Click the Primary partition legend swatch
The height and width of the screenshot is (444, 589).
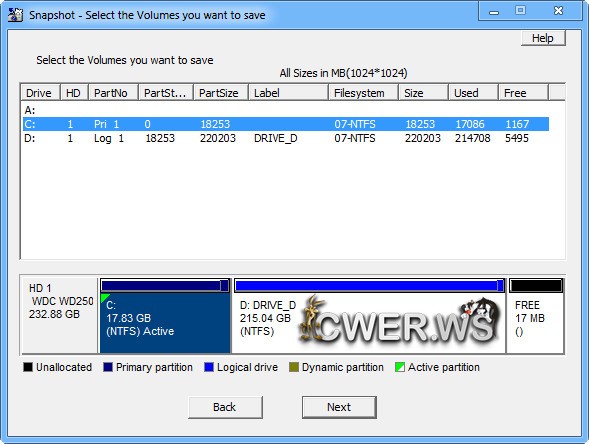[x=108, y=367]
